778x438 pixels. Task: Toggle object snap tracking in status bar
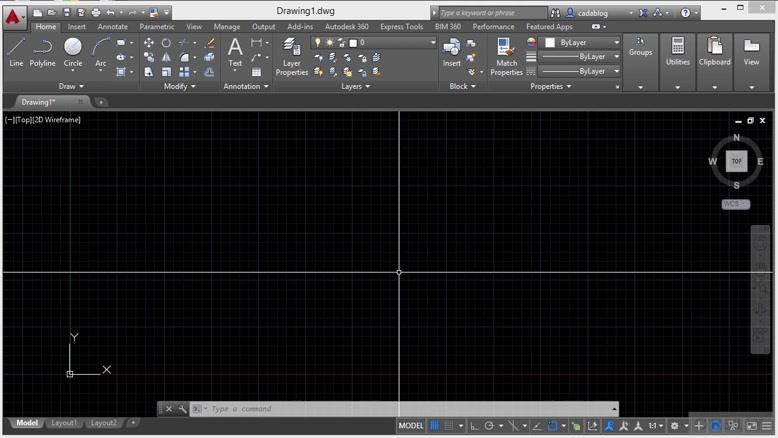click(537, 426)
